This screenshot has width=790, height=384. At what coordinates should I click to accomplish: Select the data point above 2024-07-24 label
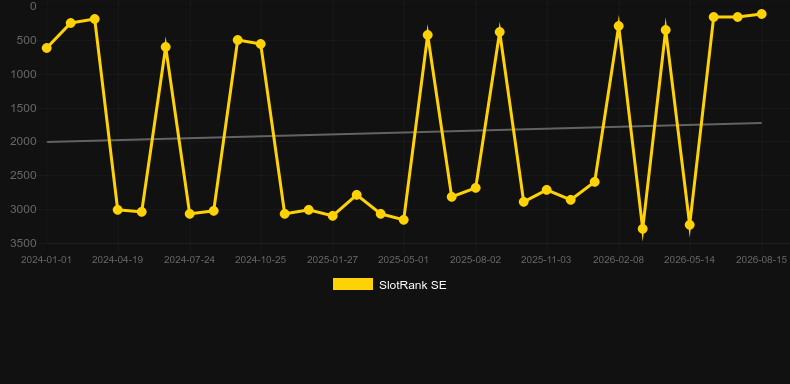189,214
